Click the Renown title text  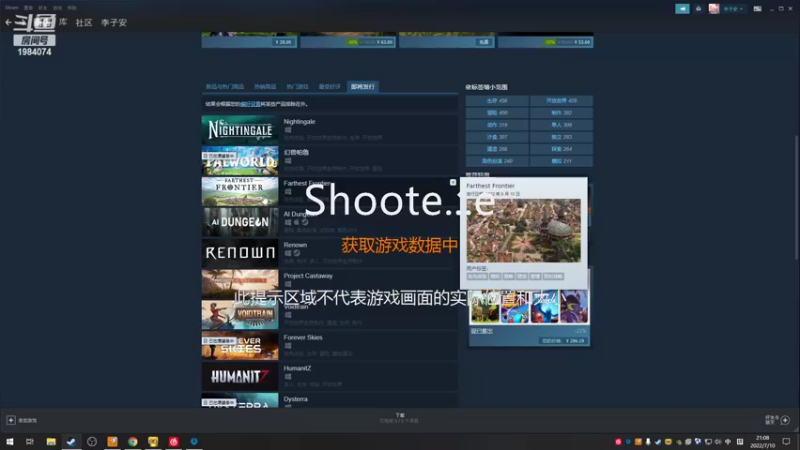pyautogui.click(x=295, y=245)
